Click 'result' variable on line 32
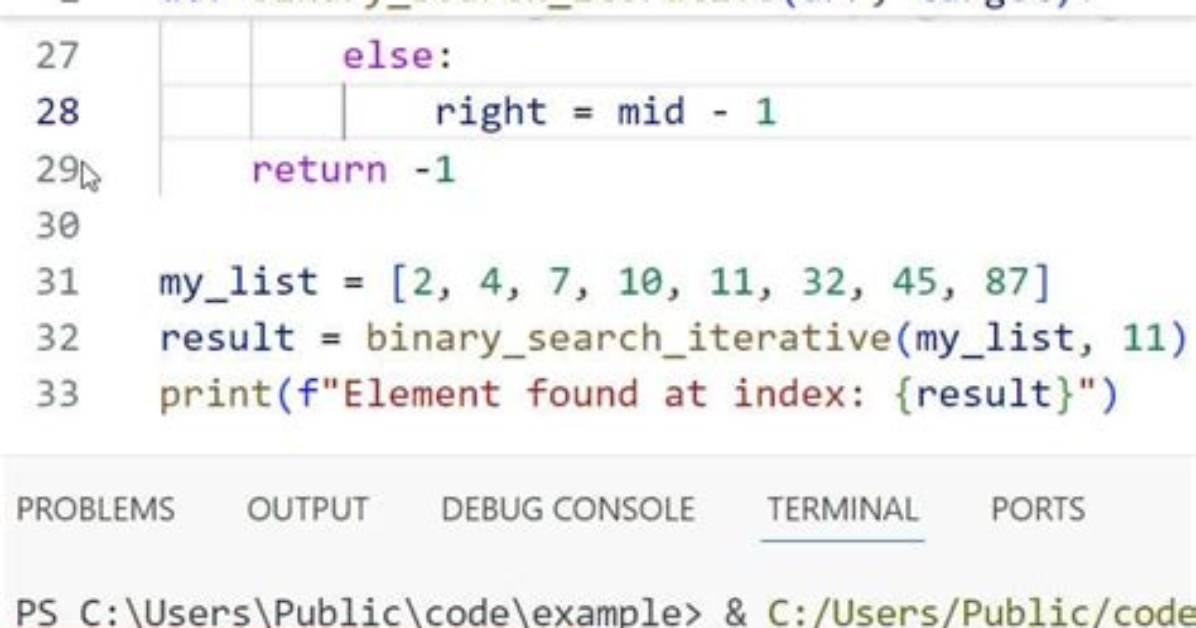 [x=227, y=338]
